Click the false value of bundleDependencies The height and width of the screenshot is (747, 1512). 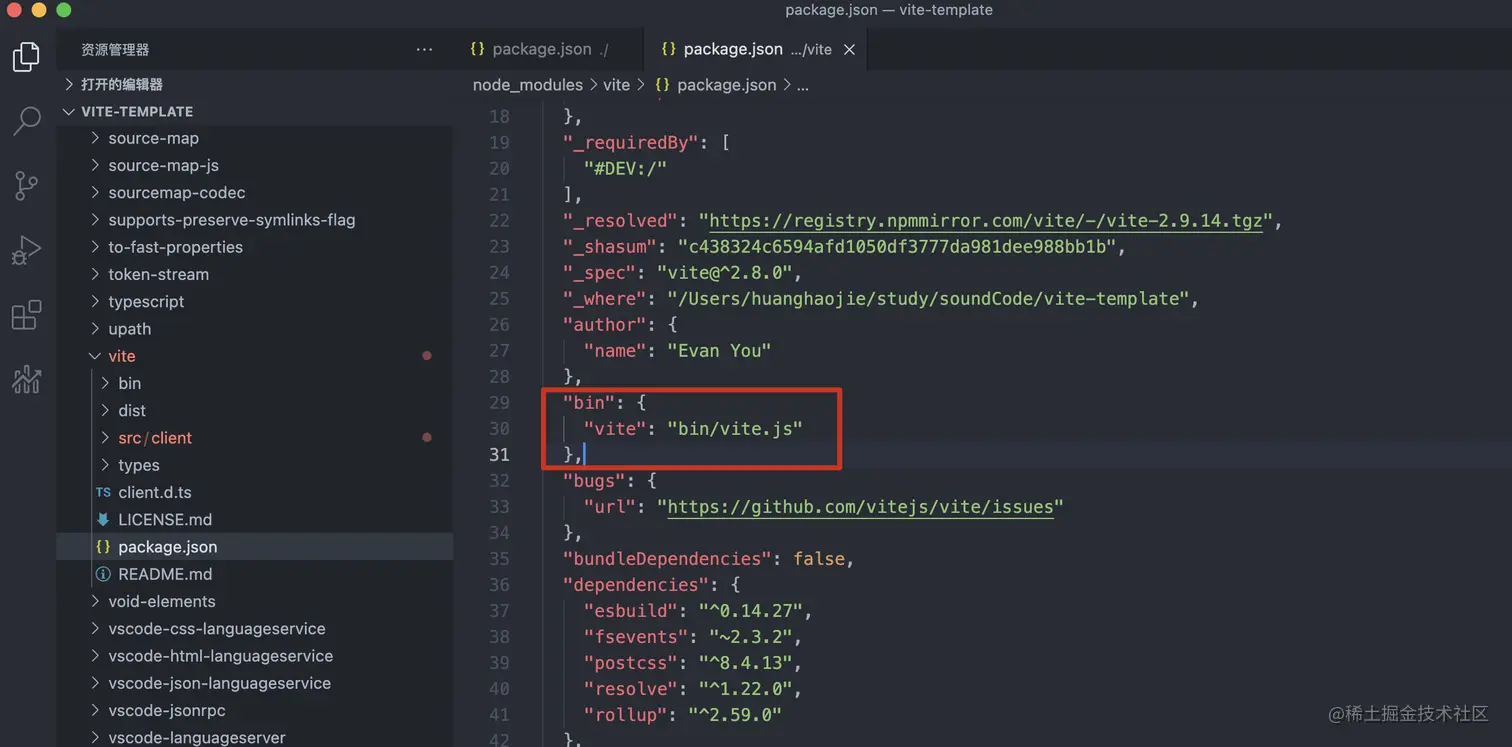coord(819,558)
